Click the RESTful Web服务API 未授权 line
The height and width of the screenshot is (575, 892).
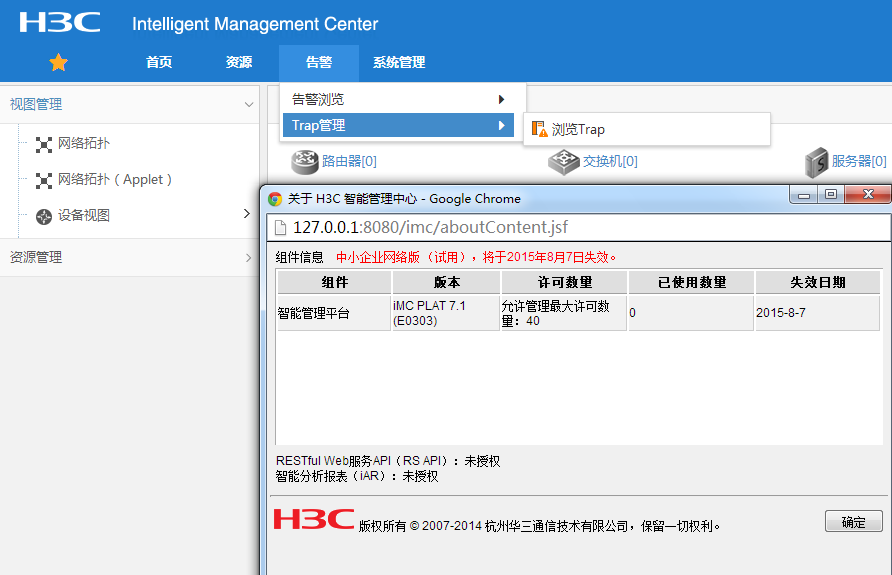pyautogui.click(x=388, y=461)
